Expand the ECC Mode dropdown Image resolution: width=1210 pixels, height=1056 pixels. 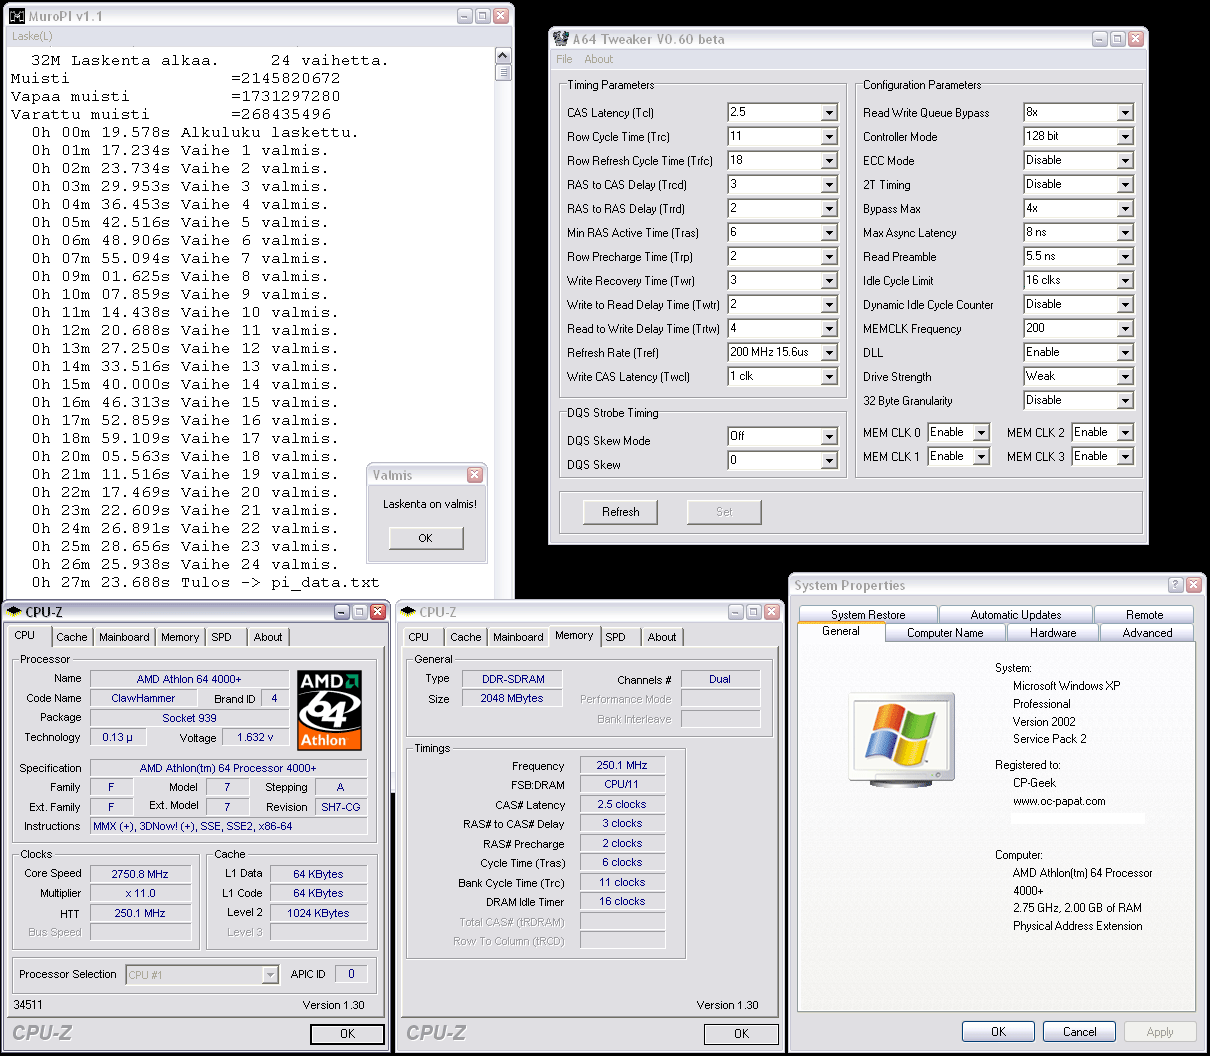click(1125, 161)
